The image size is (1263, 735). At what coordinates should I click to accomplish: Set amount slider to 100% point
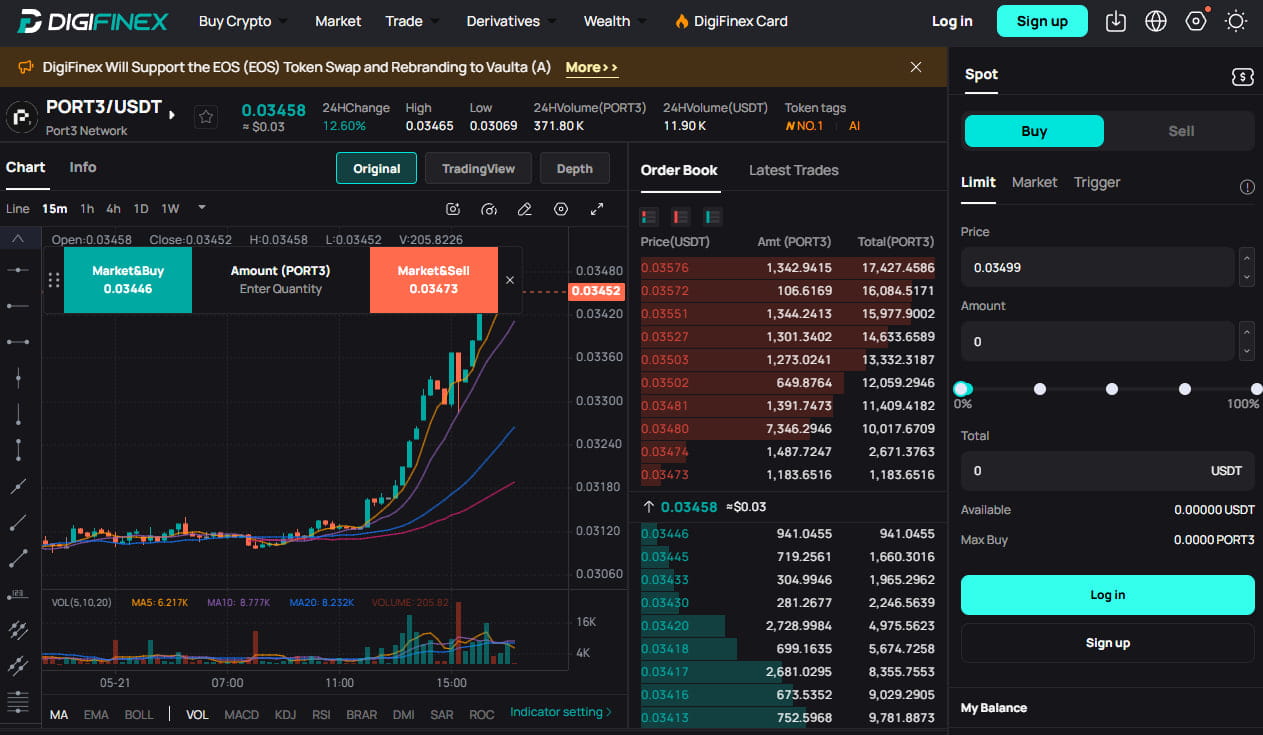click(x=1256, y=389)
